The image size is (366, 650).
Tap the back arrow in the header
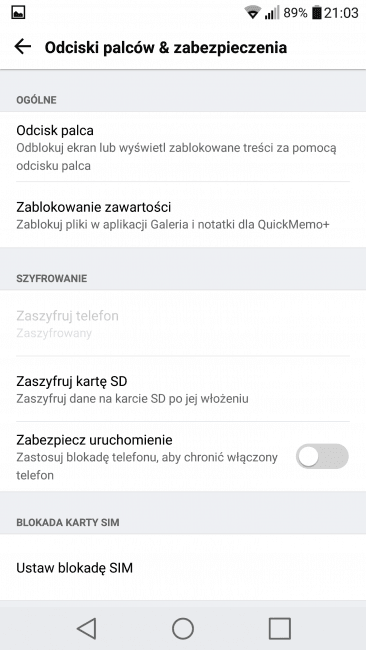23,47
